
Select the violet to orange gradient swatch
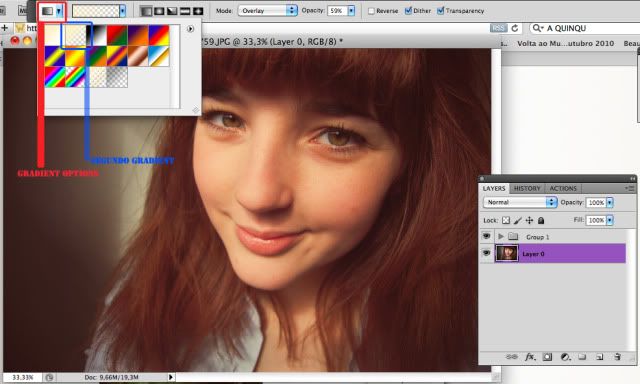[138, 35]
